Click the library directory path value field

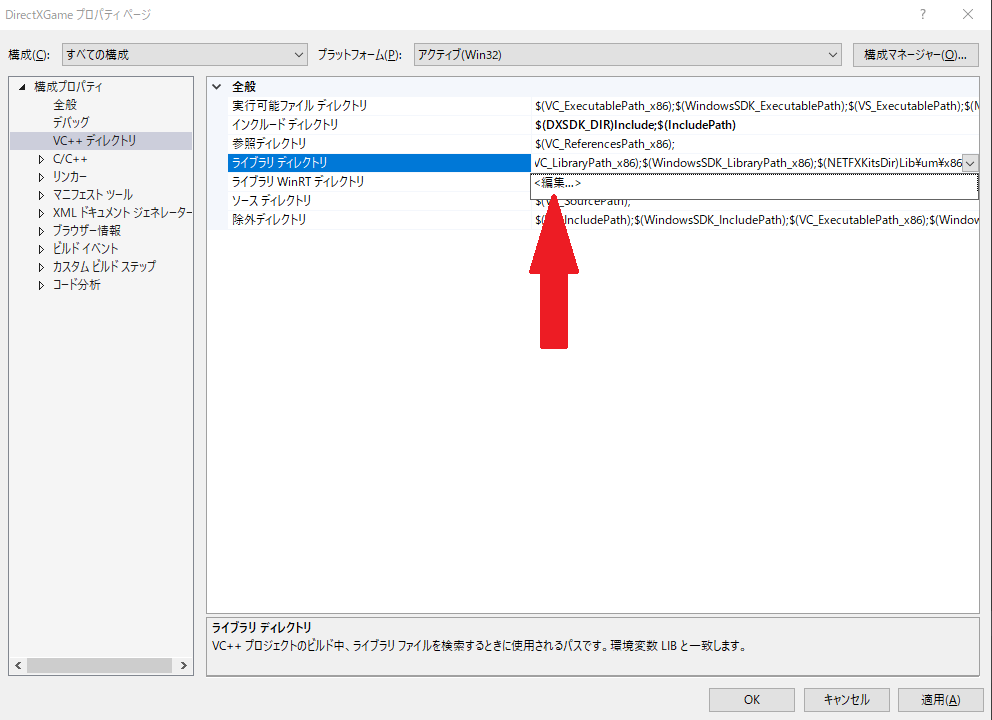coord(747,163)
